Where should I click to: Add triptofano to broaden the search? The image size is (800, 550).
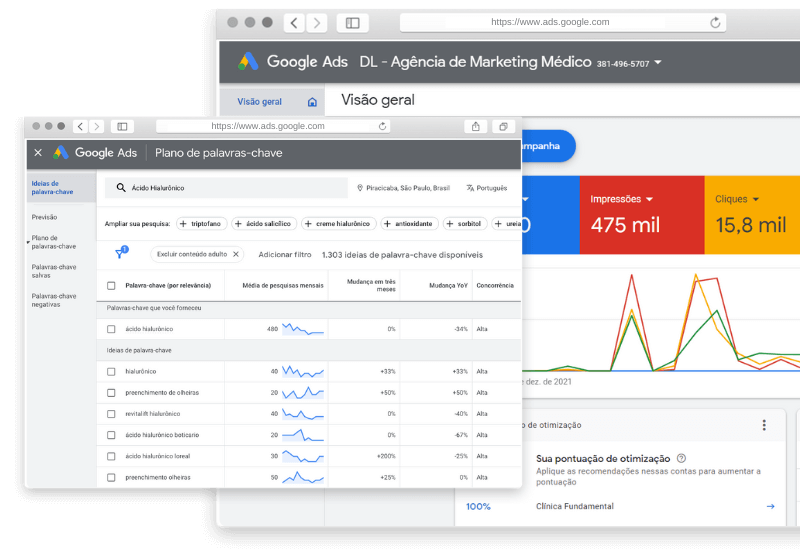pyautogui.click(x=202, y=223)
